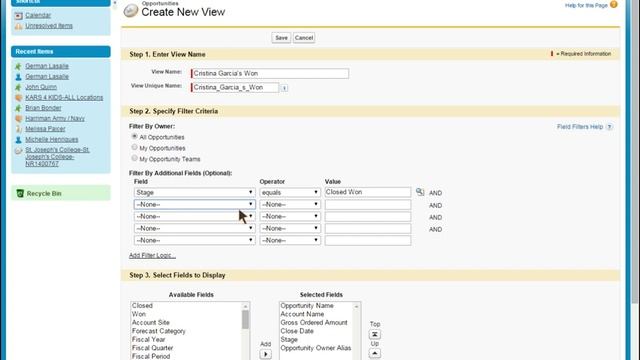The width and height of the screenshot is (640, 360).
Task: Open the Recycle Bin link
Action: coord(44,193)
